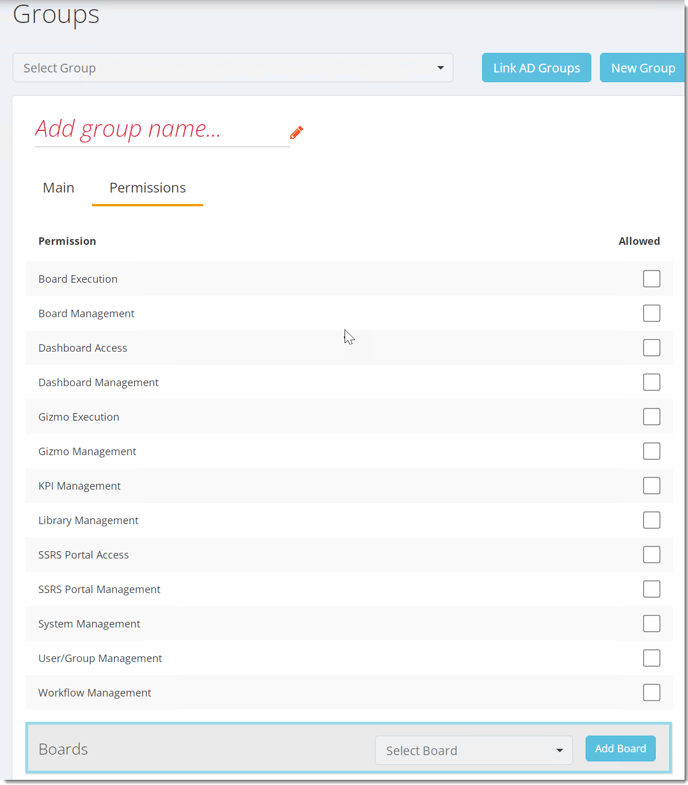
Task: Allow KPI Management permission
Action: (651, 486)
